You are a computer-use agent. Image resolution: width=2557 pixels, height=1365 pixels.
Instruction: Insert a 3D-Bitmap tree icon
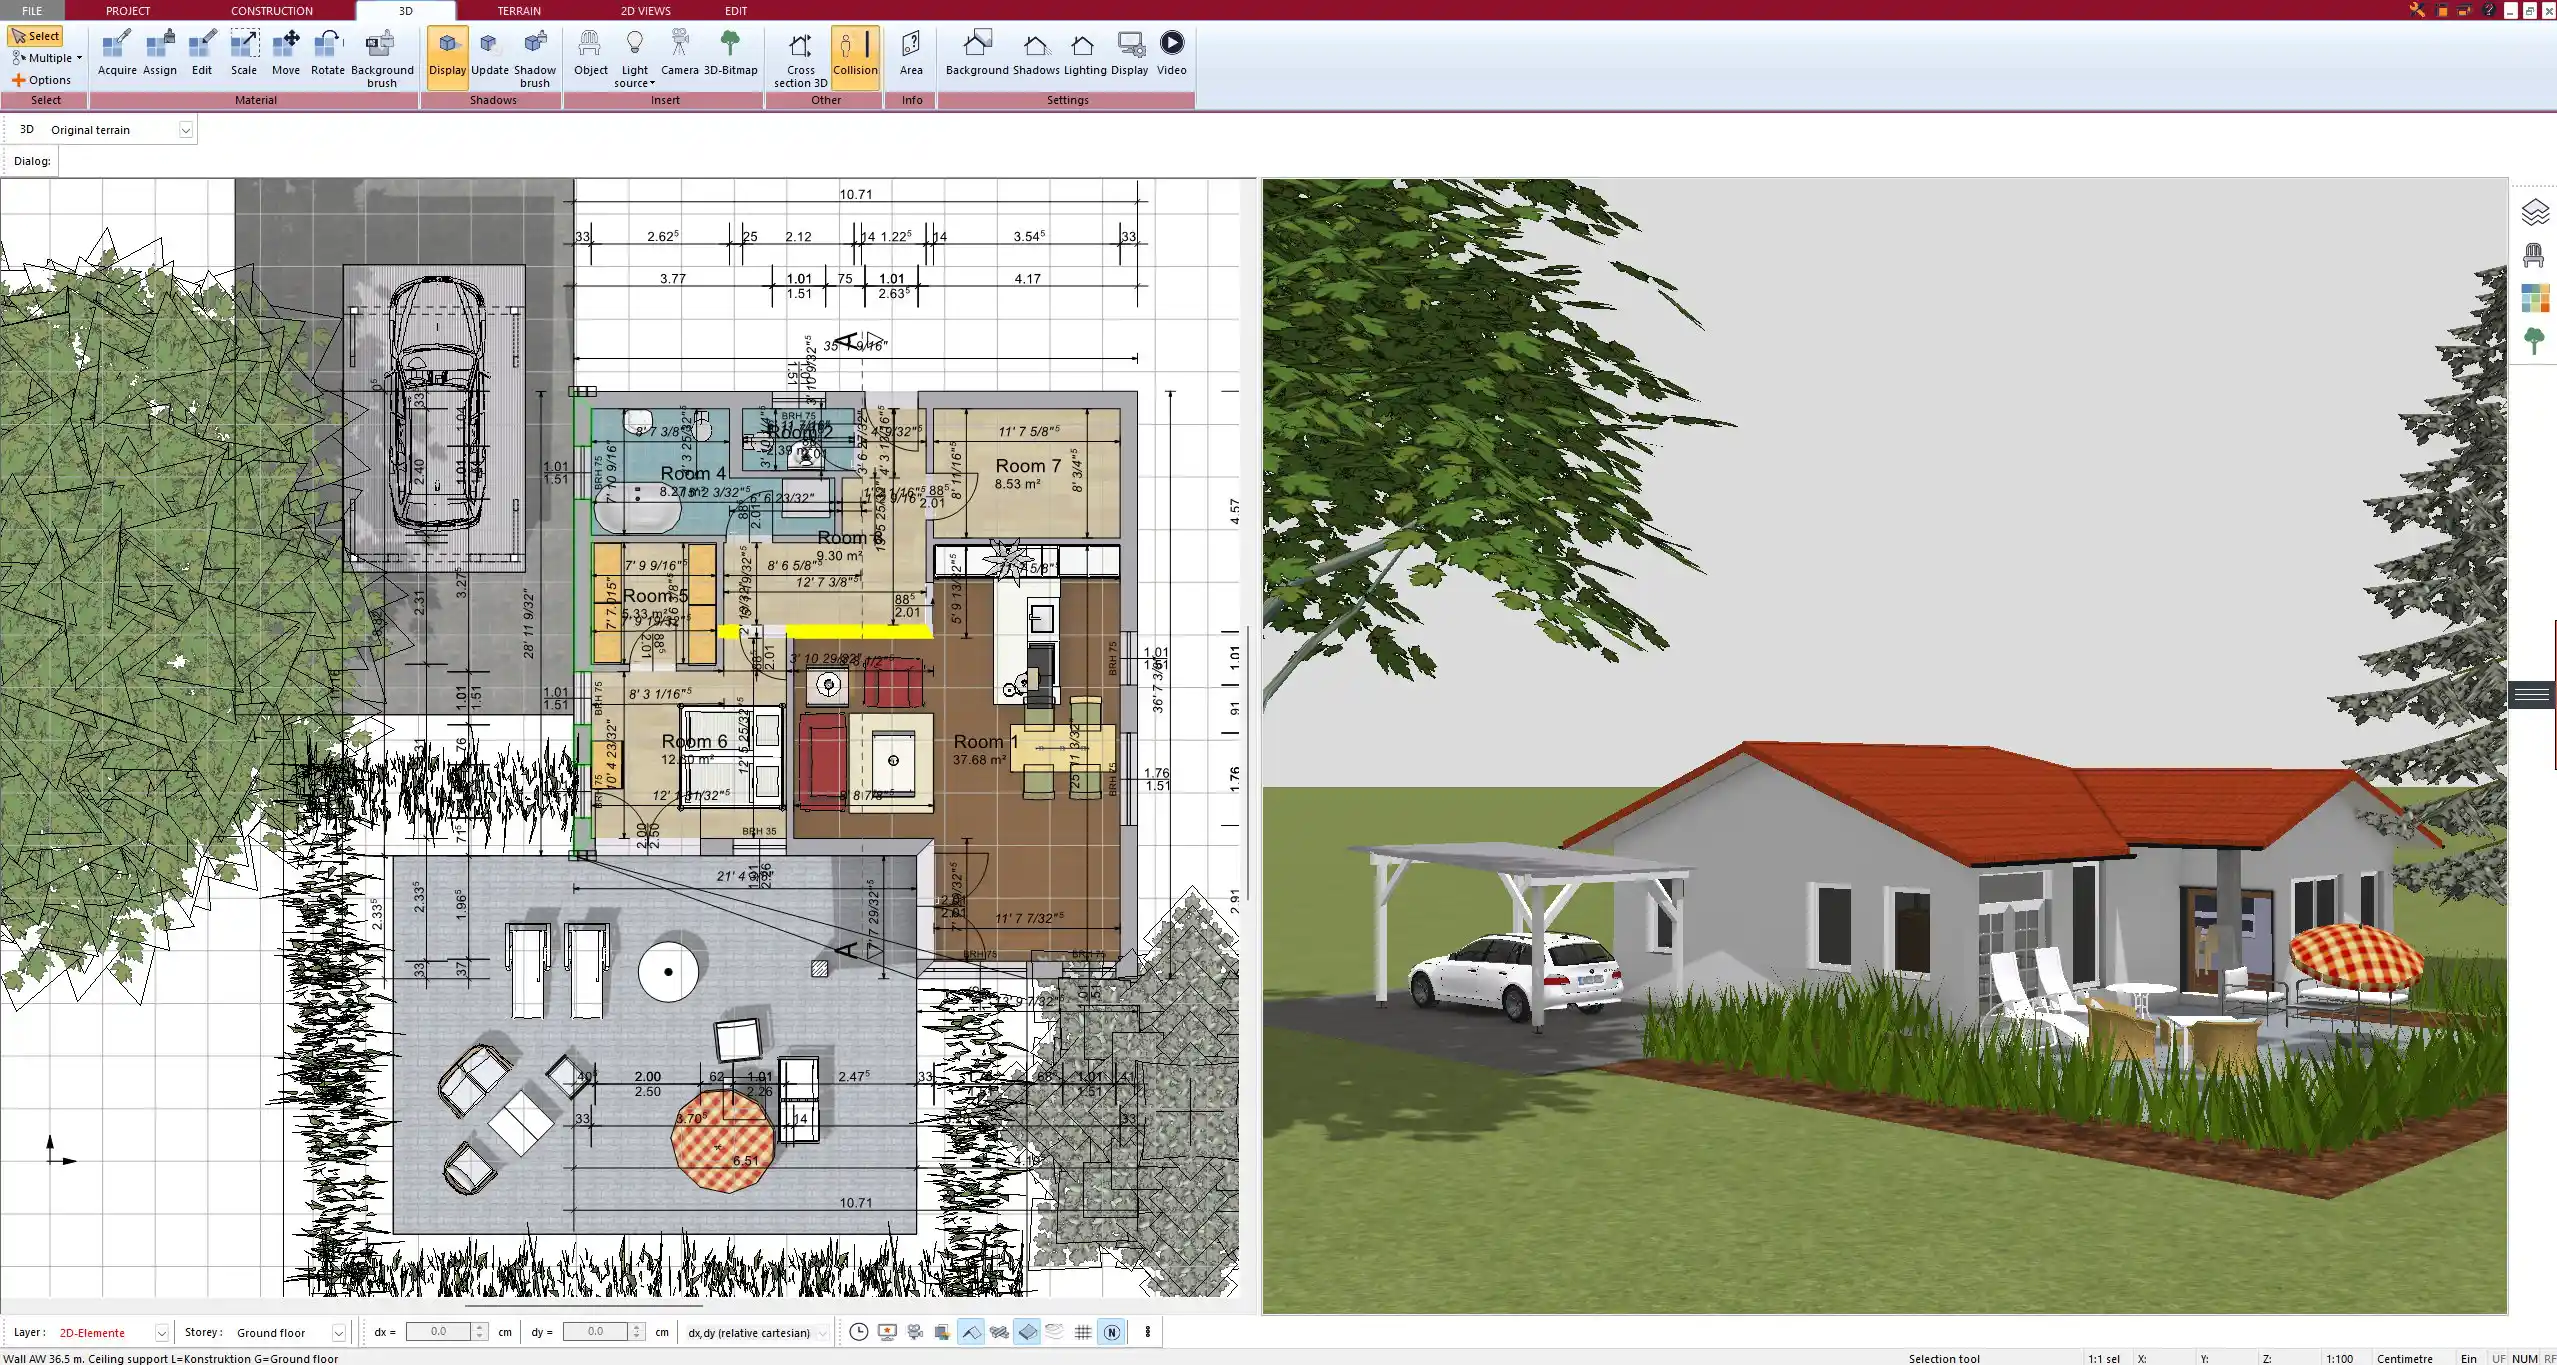[x=731, y=53]
